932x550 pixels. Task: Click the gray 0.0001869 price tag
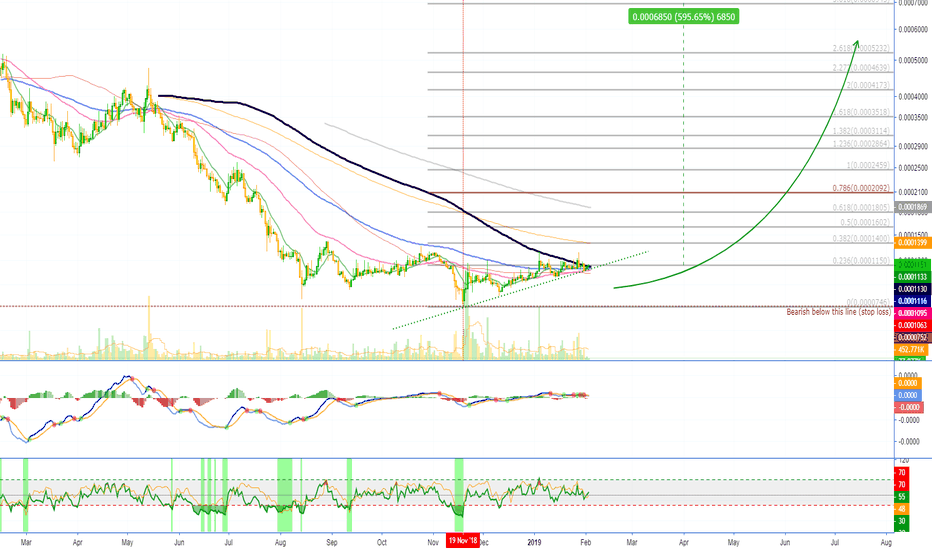(x=912, y=207)
